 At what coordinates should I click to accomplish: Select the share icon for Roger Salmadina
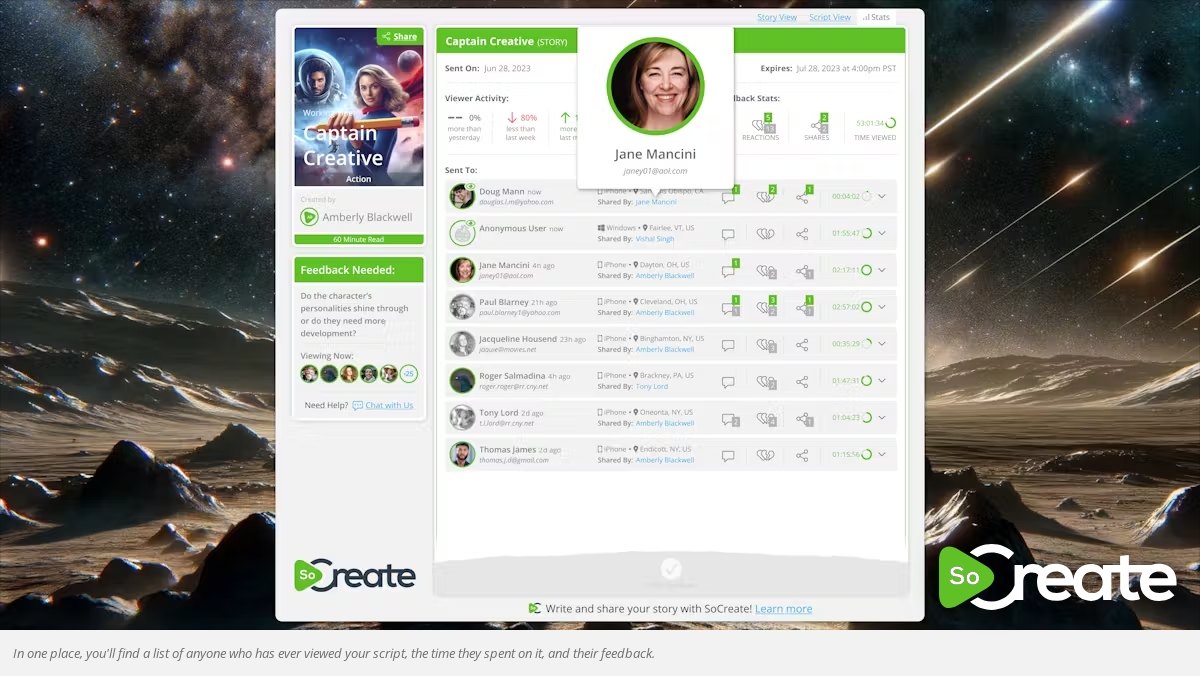804,380
